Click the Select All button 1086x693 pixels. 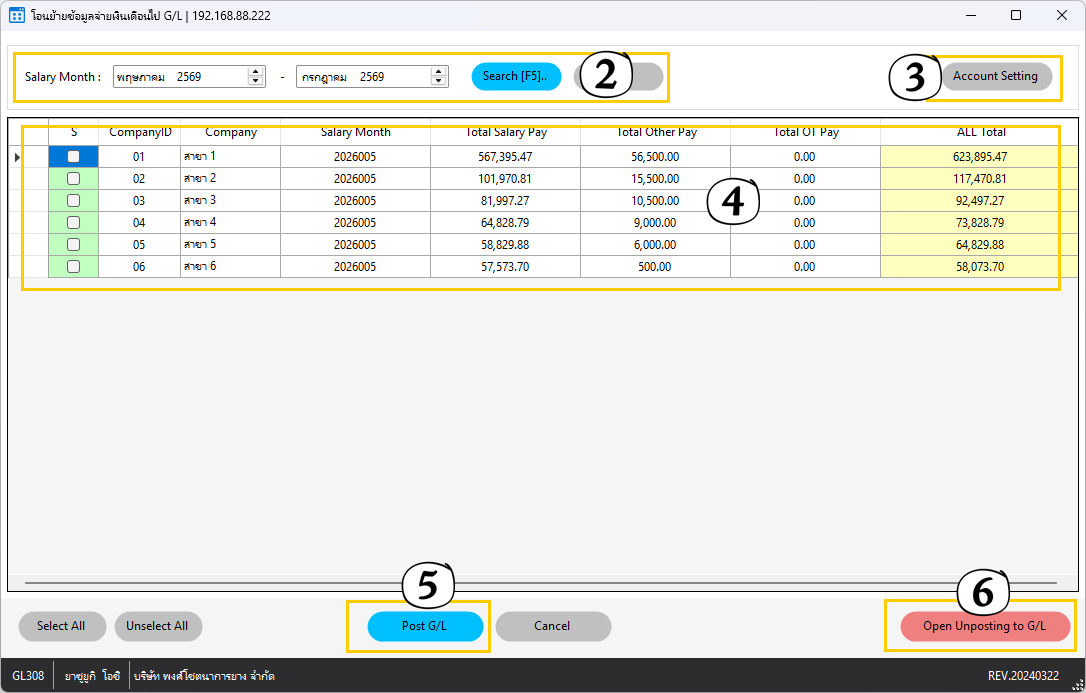coord(62,626)
